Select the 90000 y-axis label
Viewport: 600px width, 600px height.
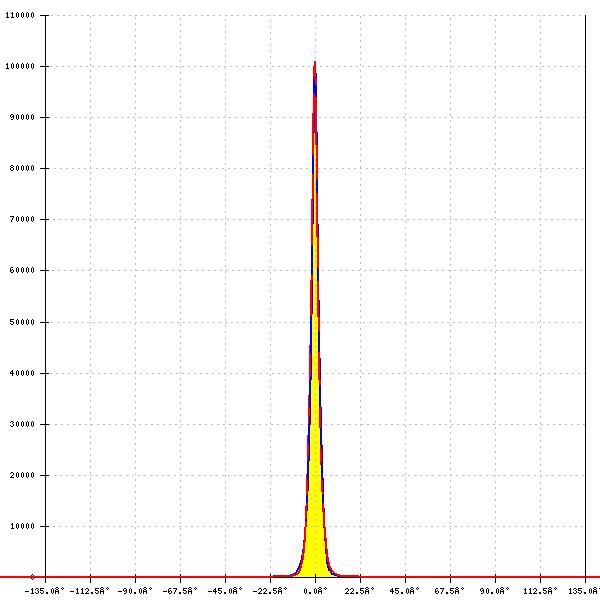click(22, 117)
